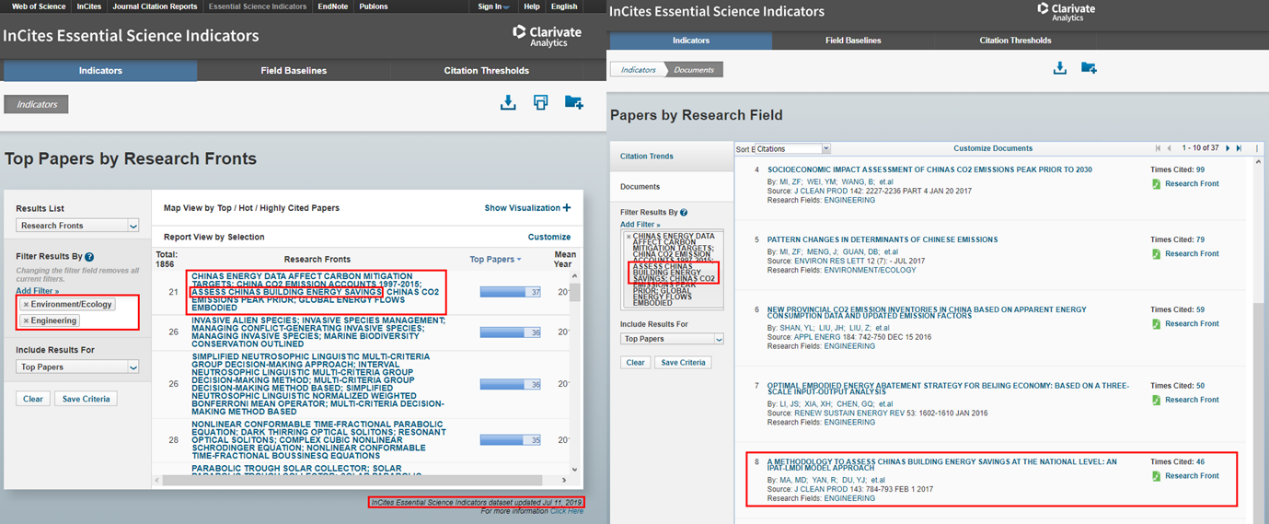Click 'Click Here' for more information link
The height and width of the screenshot is (524, 1269).
point(567,511)
